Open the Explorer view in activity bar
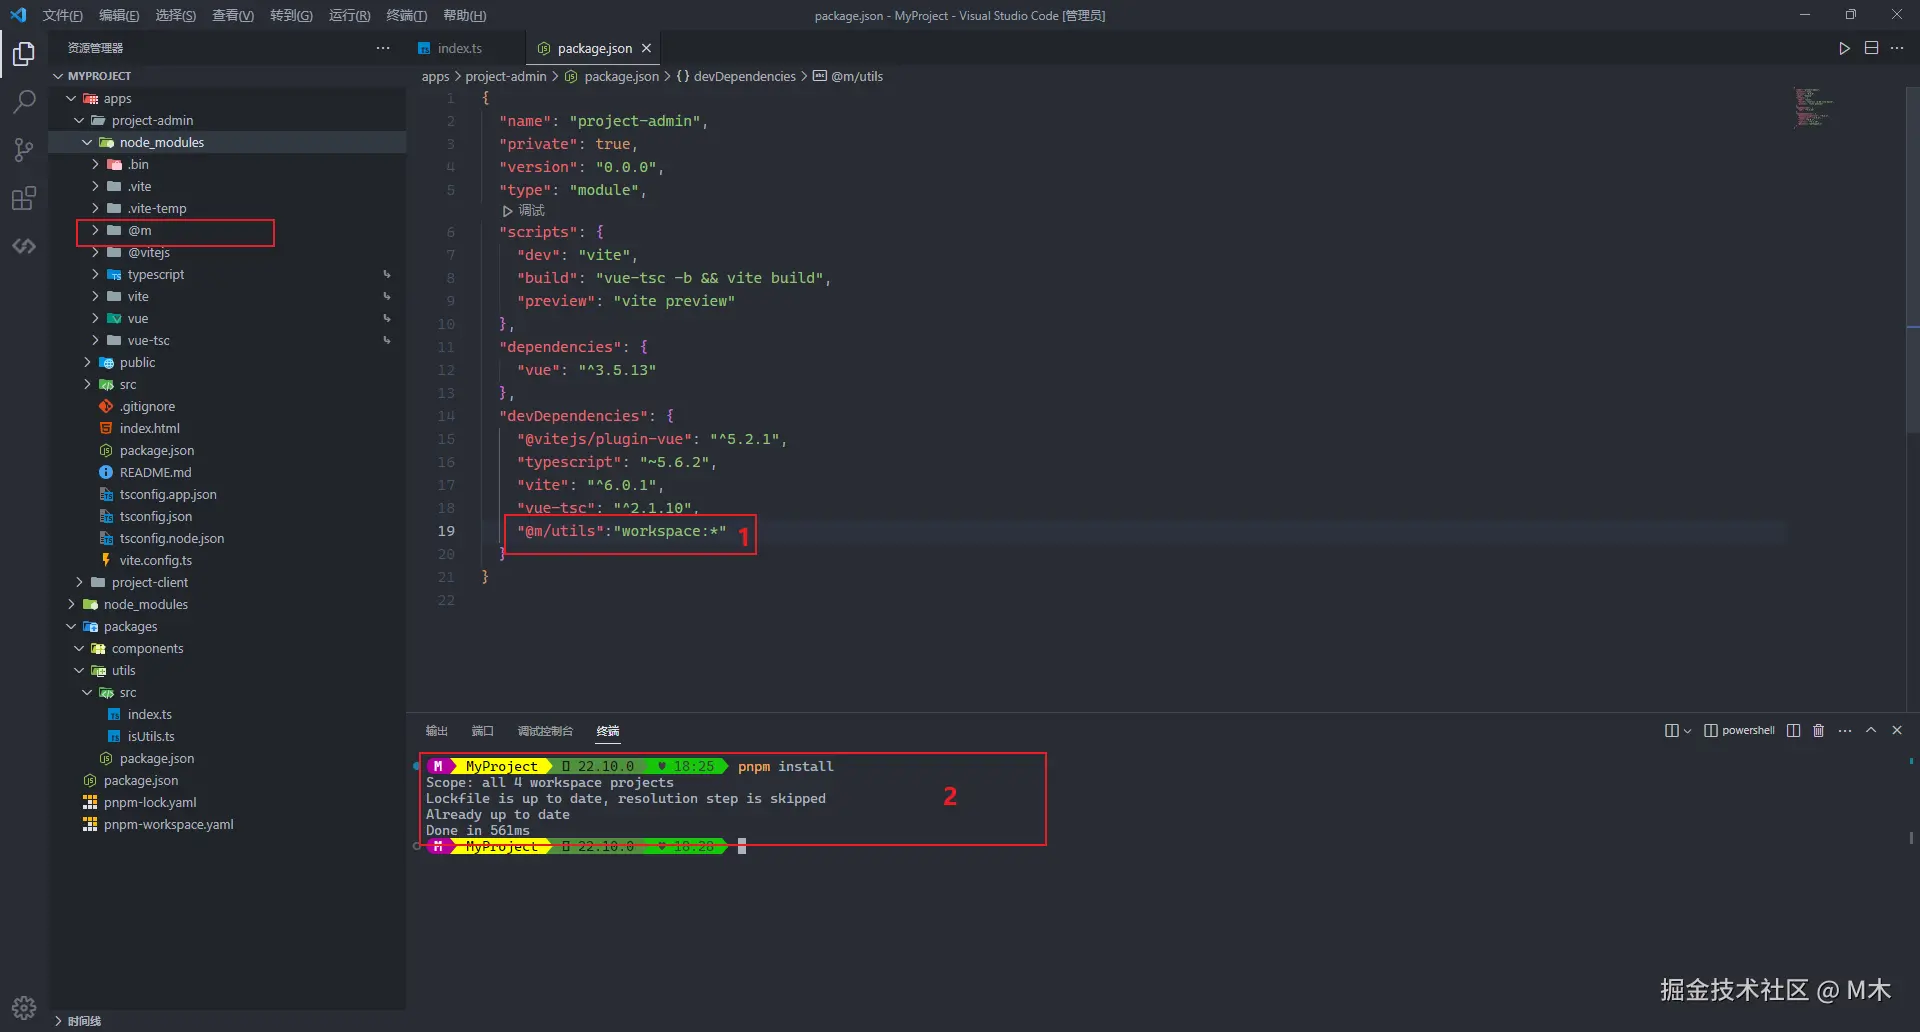The width and height of the screenshot is (1920, 1032). [24, 53]
